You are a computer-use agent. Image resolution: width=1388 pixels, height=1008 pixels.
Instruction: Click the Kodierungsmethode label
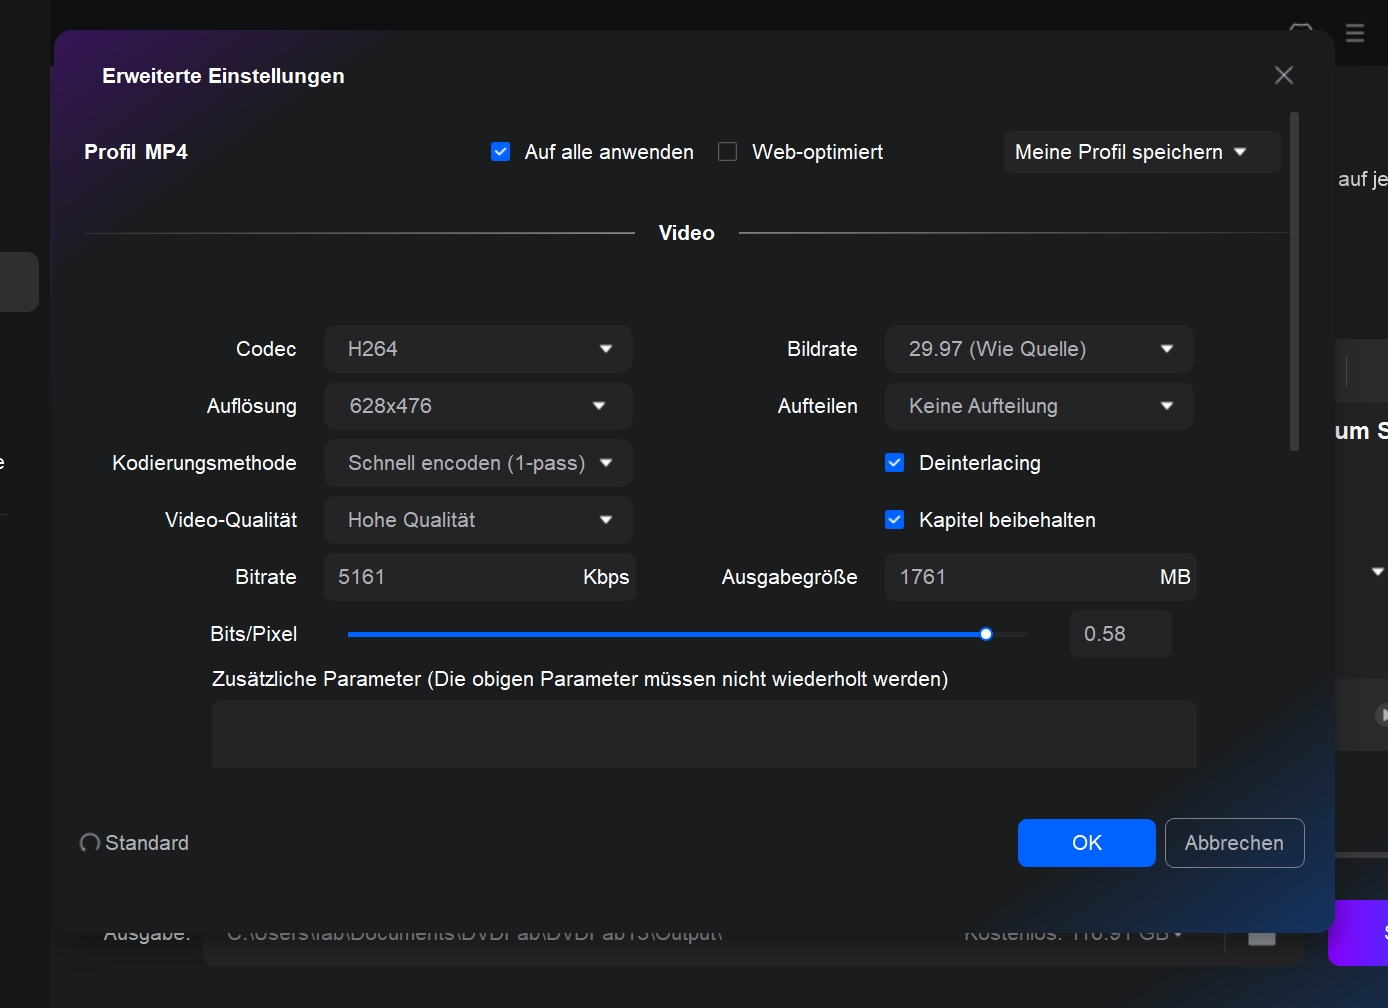coord(204,463)
